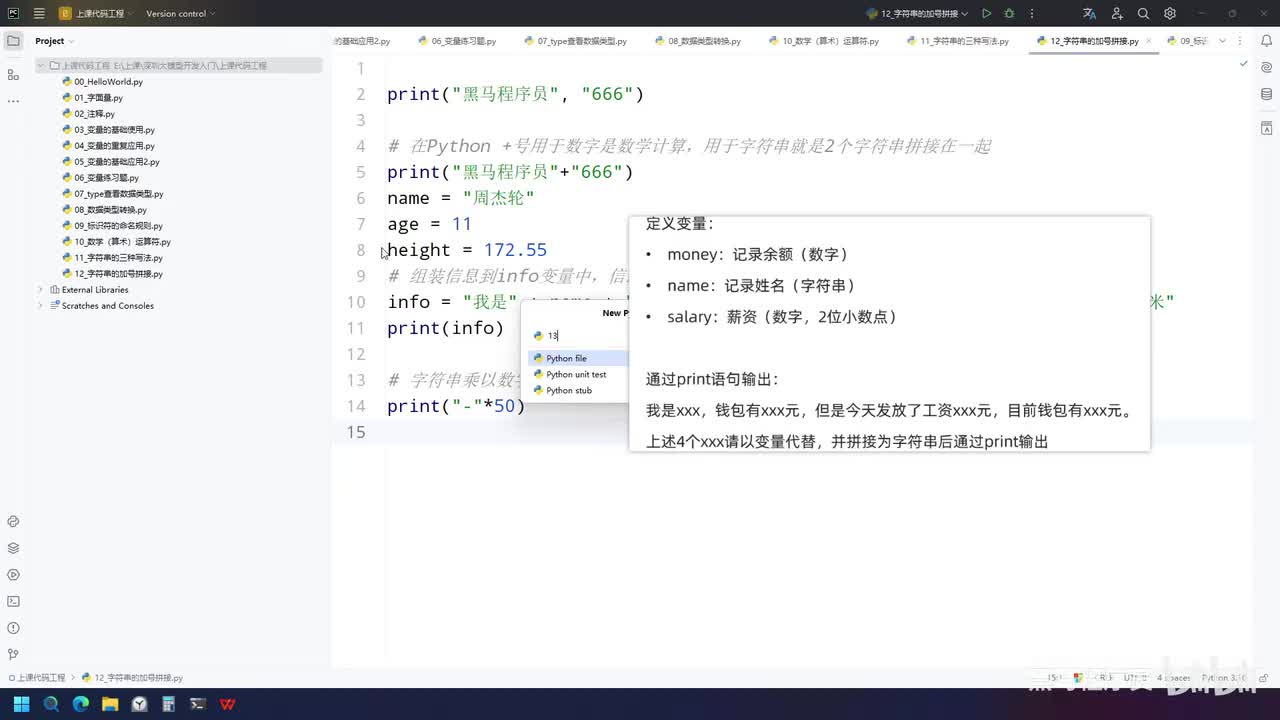
Task: Open the 上课代码工程 project selector dropdown
Action: [97, 14]
